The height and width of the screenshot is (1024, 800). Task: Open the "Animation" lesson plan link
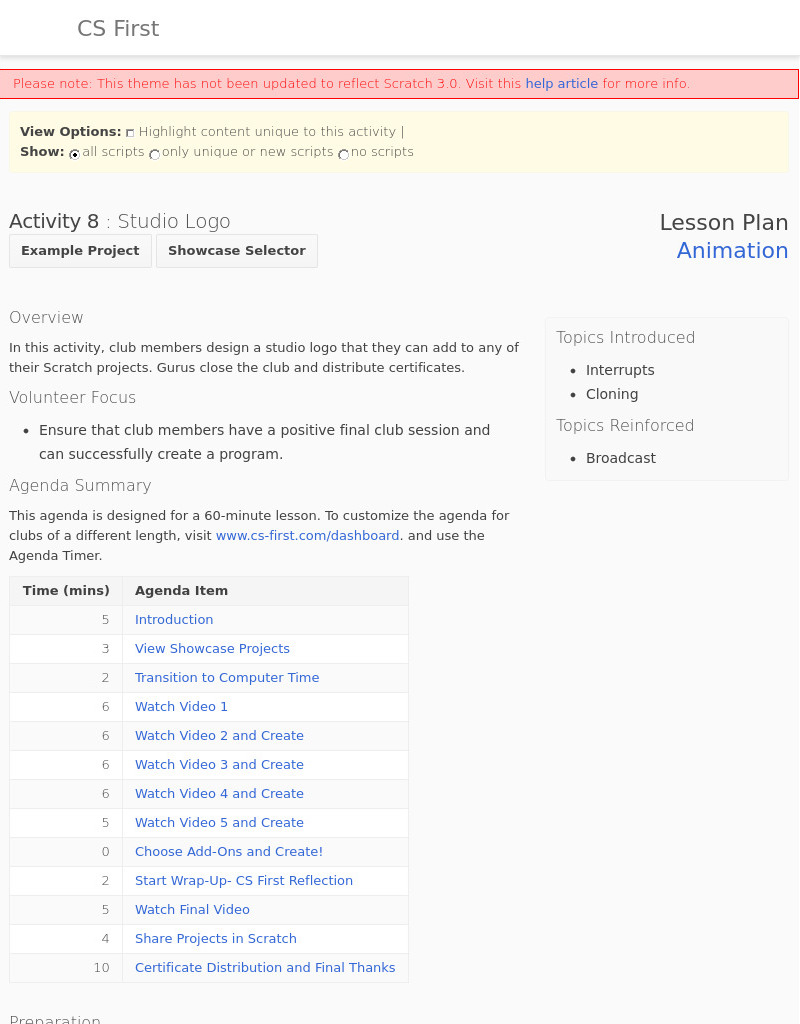click(732, 250)
